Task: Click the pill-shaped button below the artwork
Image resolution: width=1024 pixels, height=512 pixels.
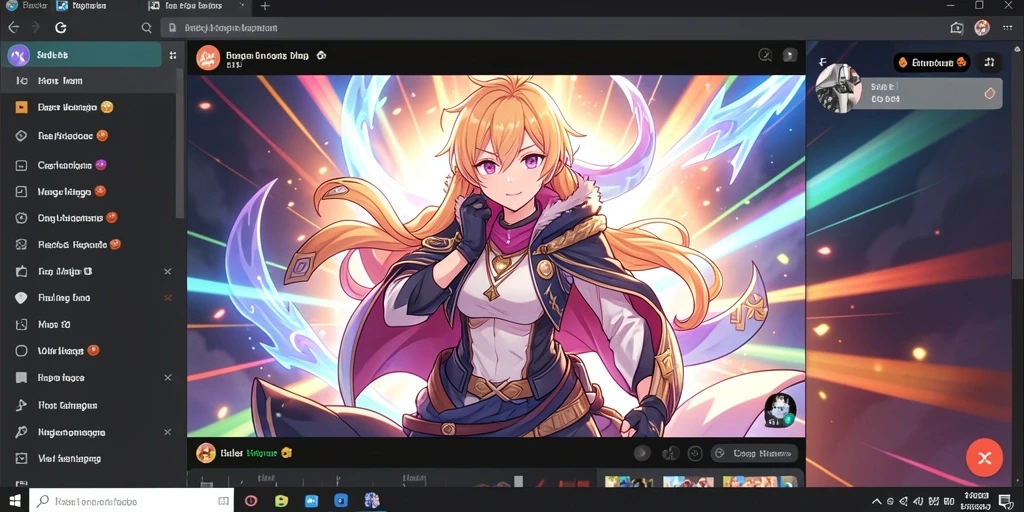Action: [754, 453]
